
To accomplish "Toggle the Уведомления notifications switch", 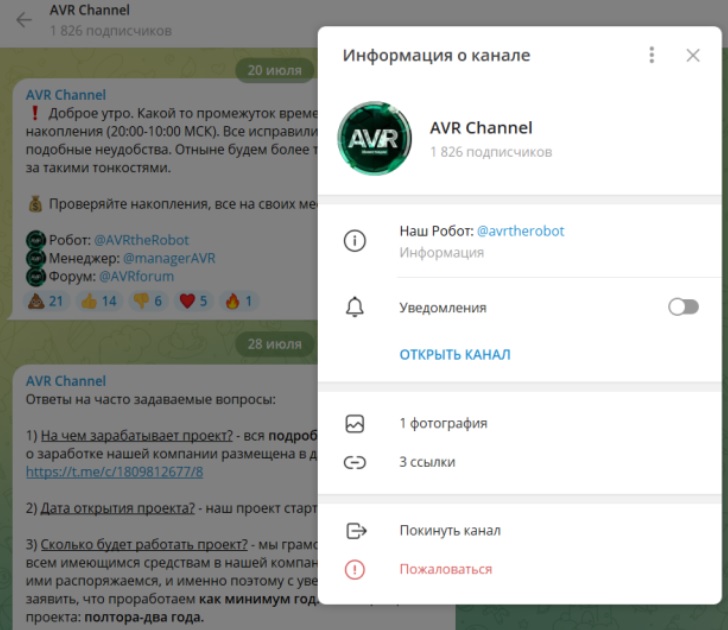I will 683,307.
